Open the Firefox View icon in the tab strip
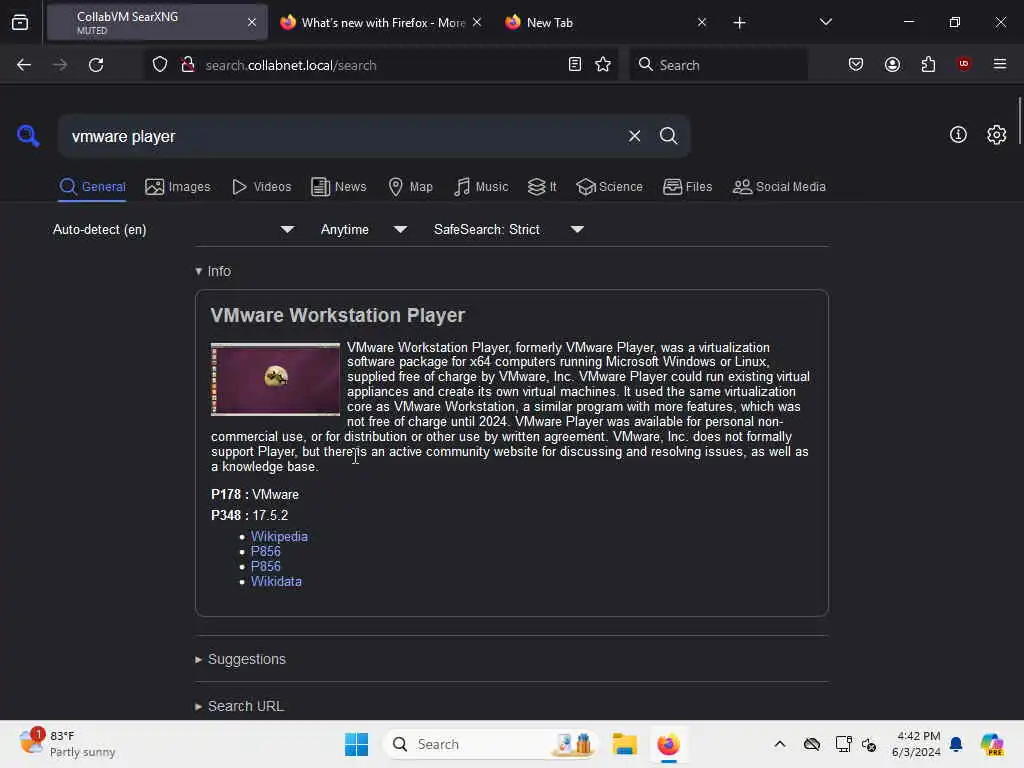 click(x=20, y=23)
